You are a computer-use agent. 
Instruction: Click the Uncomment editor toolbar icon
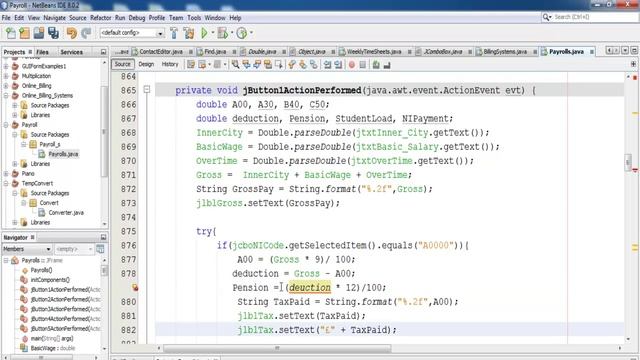387,64
